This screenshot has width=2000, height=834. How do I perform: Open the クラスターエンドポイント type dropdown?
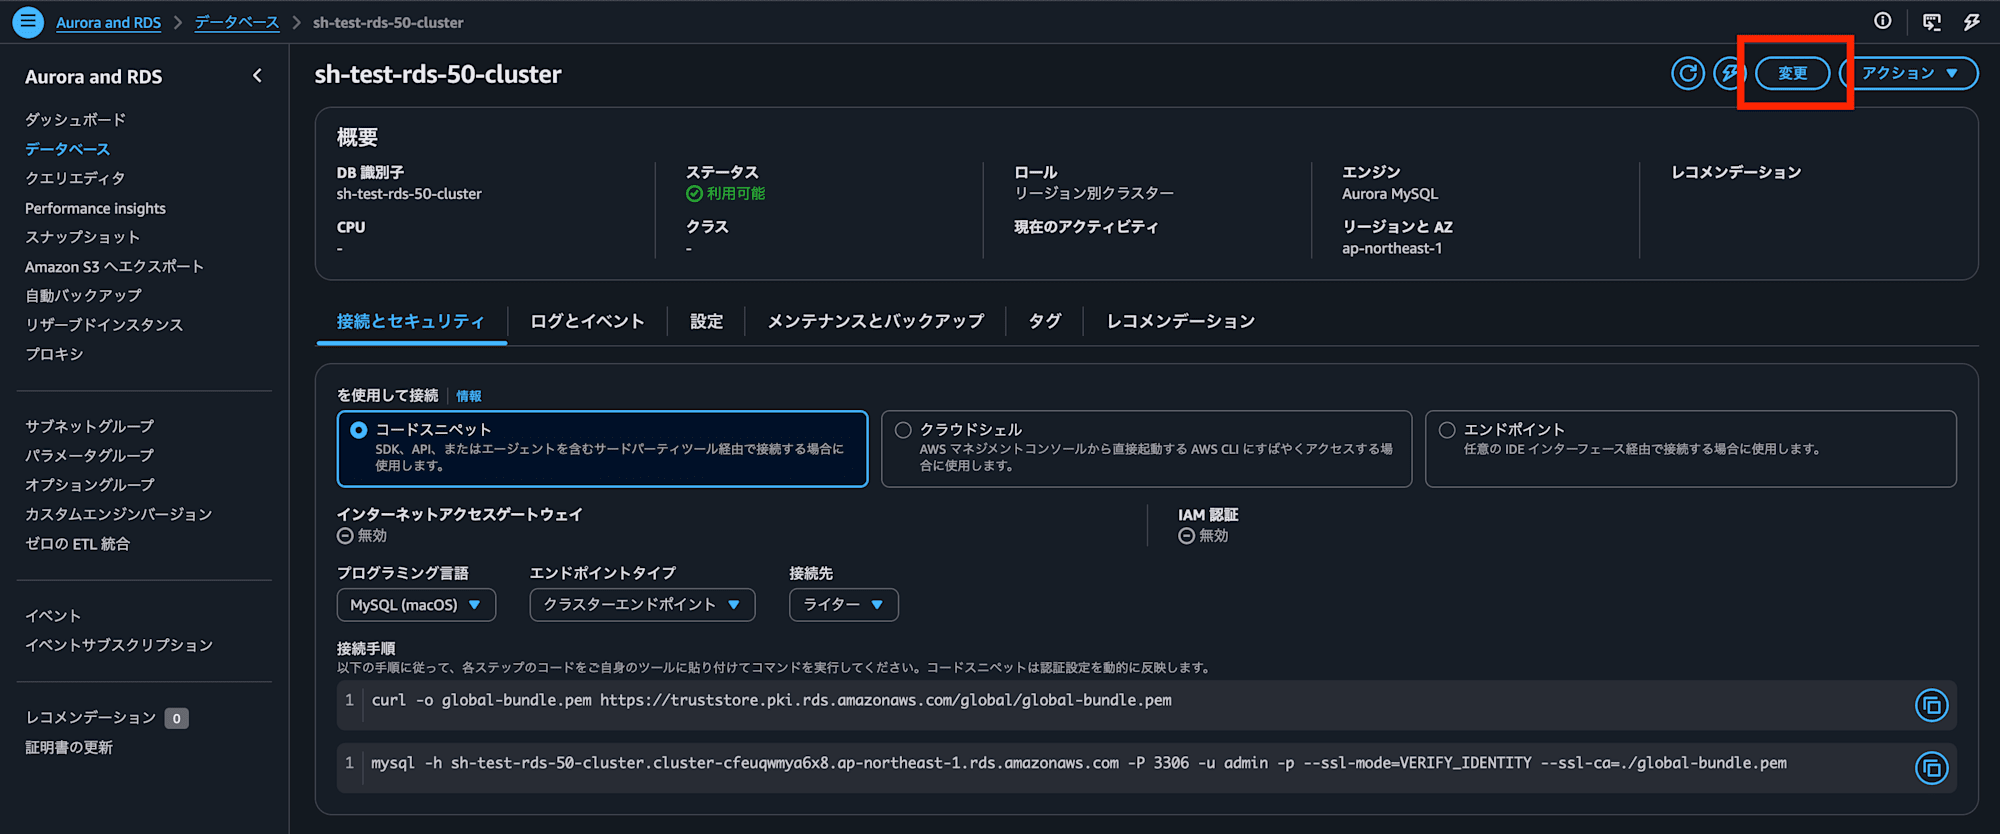click(642, 605)
